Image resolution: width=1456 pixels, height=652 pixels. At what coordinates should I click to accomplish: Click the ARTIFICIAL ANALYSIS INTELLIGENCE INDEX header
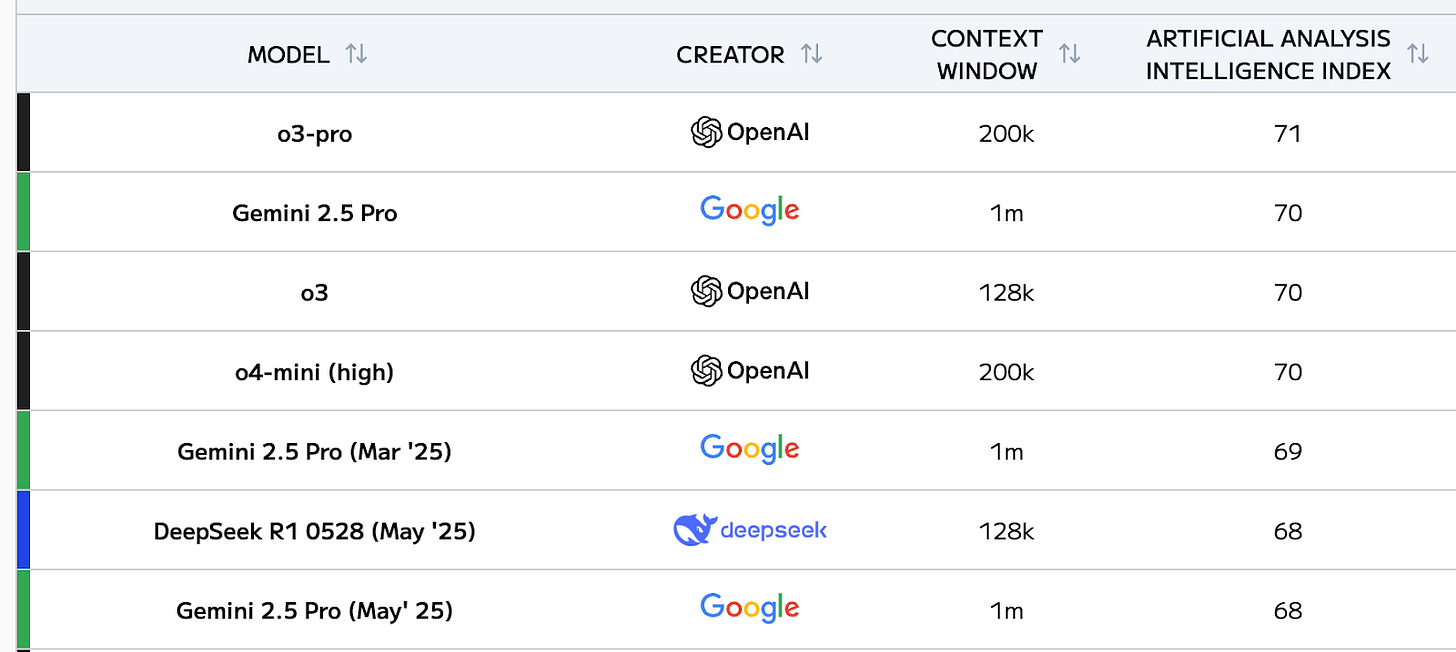coord(1268,55)
